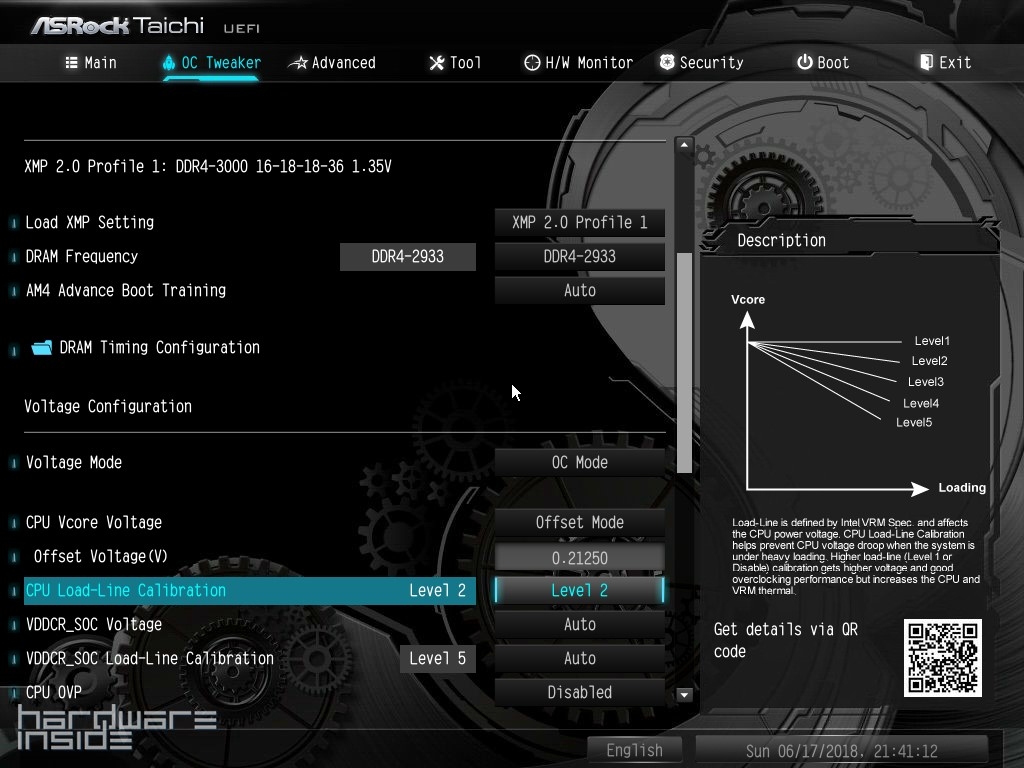Toggle CPU OVP Disabled setting
The image size is (1024, 768).
tap(579, 692)
